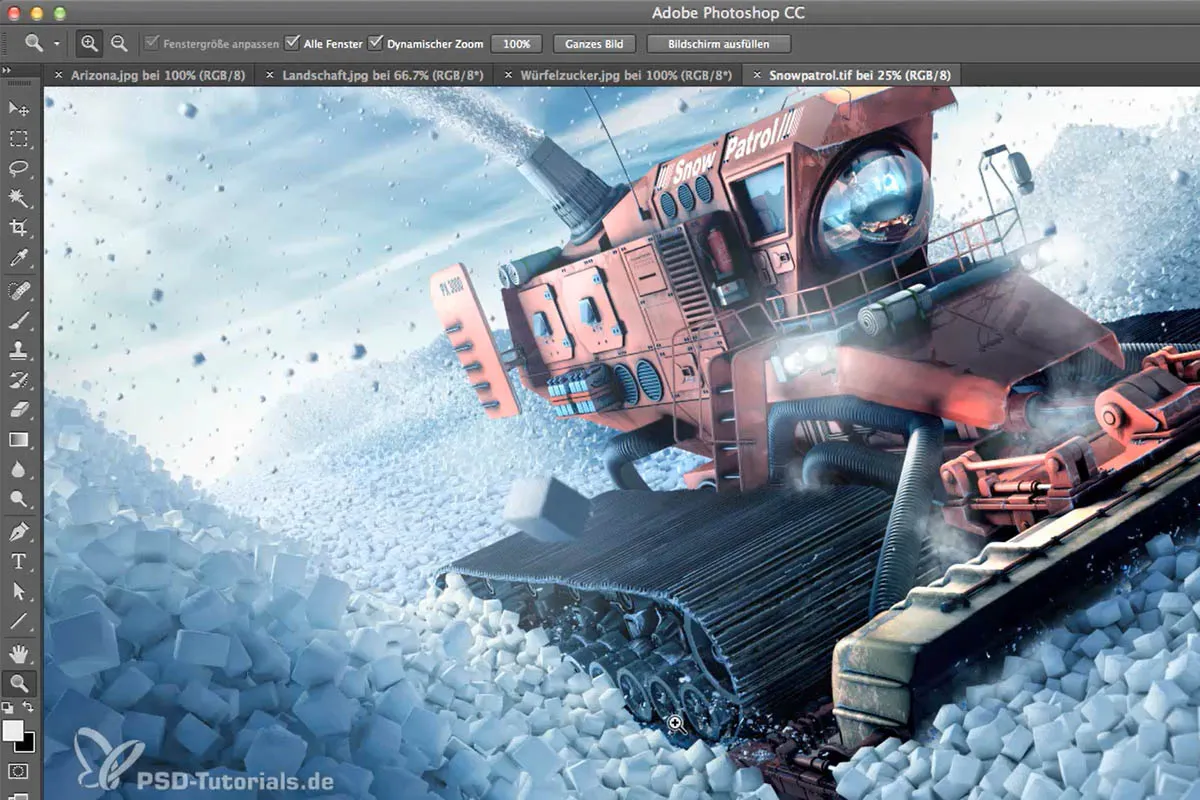Viewport: 1200px width, 800px height.
Task: Select the Spot Healing Brush tool
Action: 19,291
